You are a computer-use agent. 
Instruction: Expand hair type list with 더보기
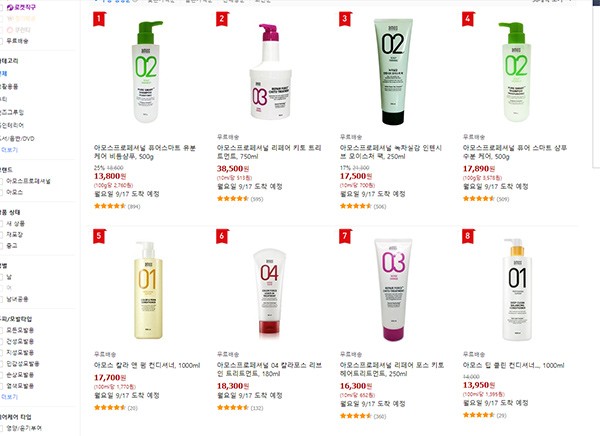click(x=9, y=397)
